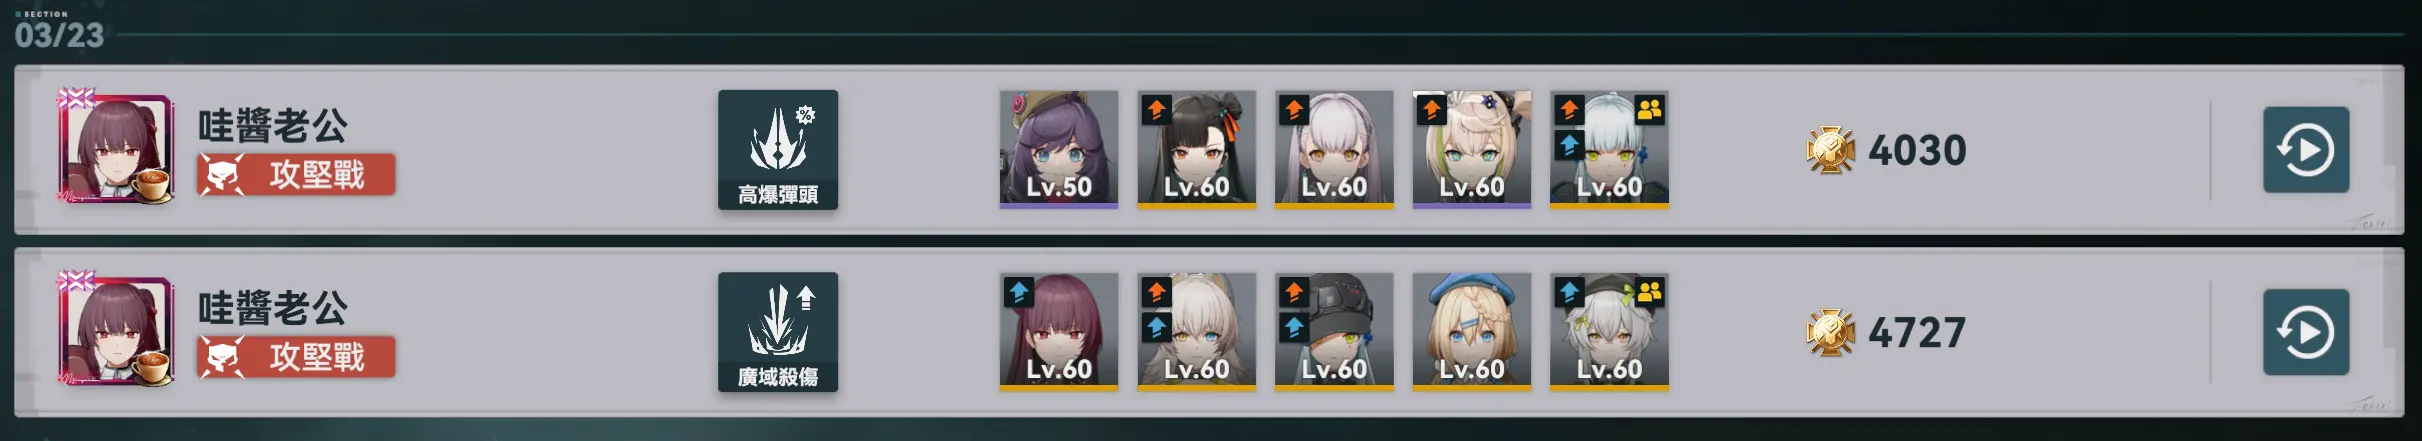Play replay for the 4727 score record

click(x=2306, y=332)
